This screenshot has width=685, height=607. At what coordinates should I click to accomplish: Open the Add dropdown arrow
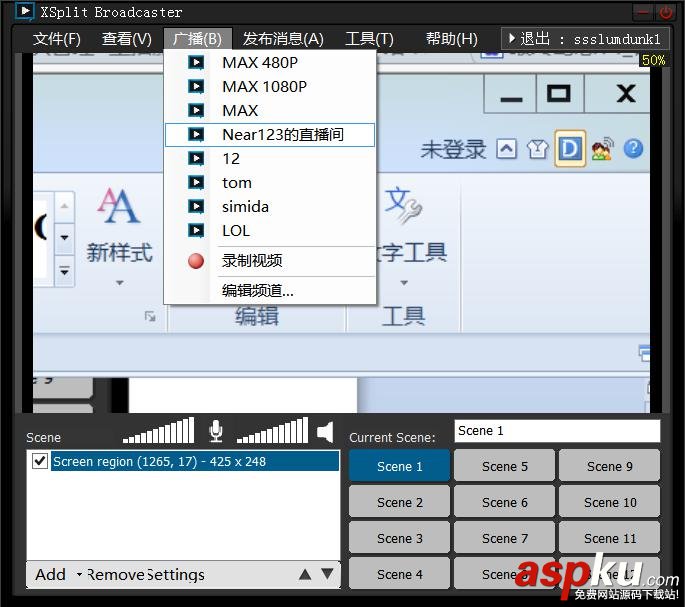pyautogui.click(x=79, y=574)
